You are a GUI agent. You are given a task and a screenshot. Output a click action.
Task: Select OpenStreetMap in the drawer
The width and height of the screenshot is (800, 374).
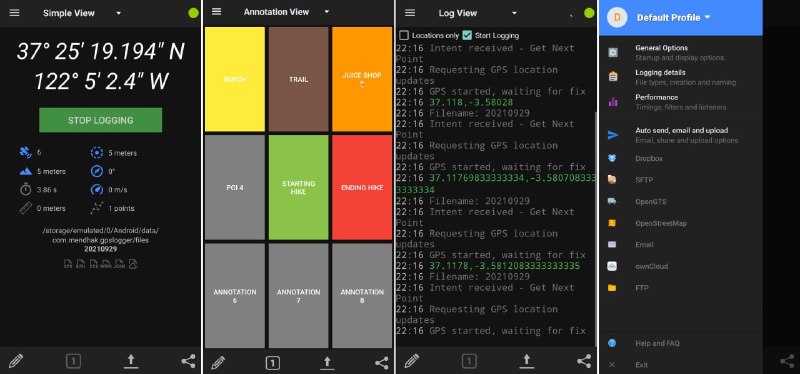pyautogui.click(x=681, y=223)
